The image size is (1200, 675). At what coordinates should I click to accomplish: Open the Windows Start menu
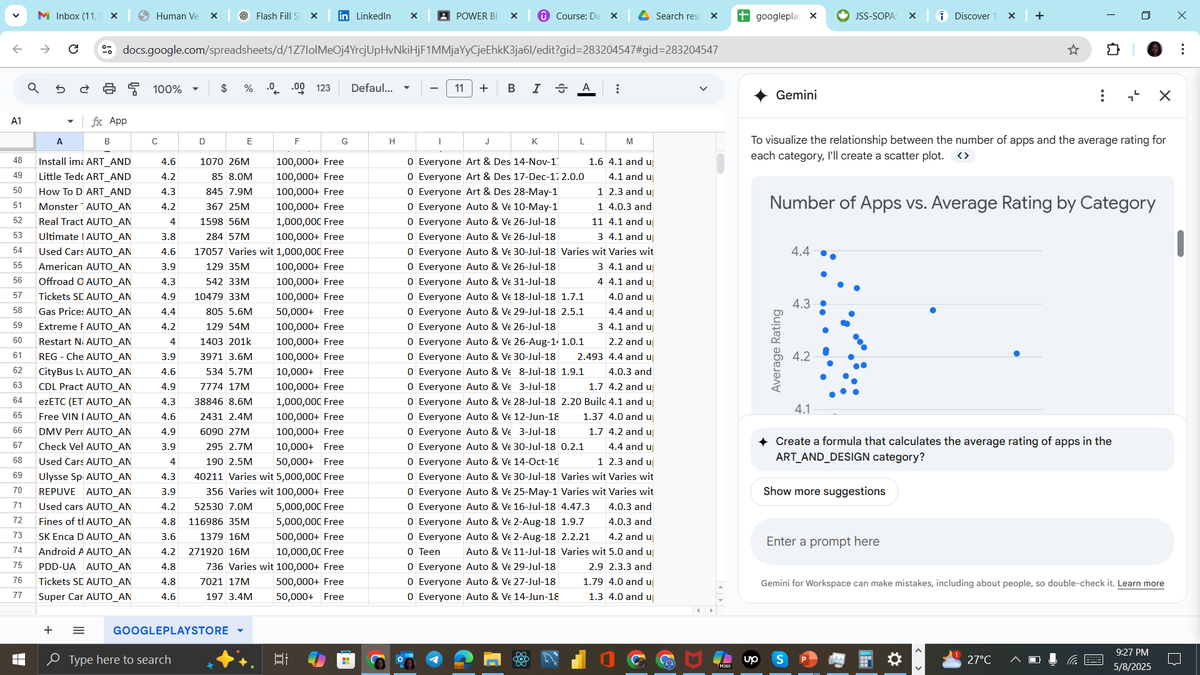click(18, 659)
